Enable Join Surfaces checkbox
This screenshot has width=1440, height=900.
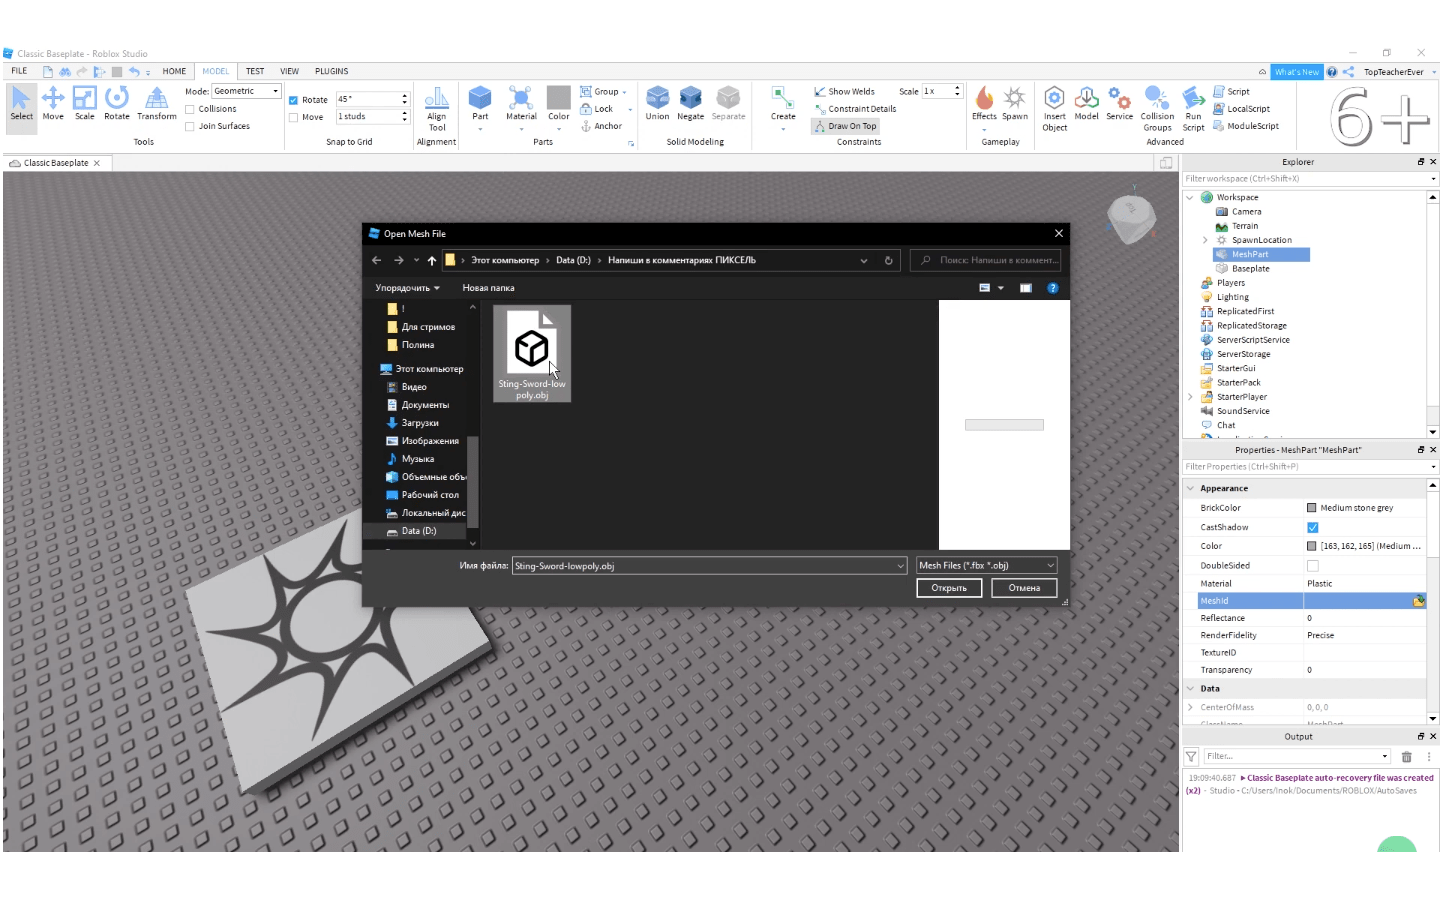click(190, 126)
